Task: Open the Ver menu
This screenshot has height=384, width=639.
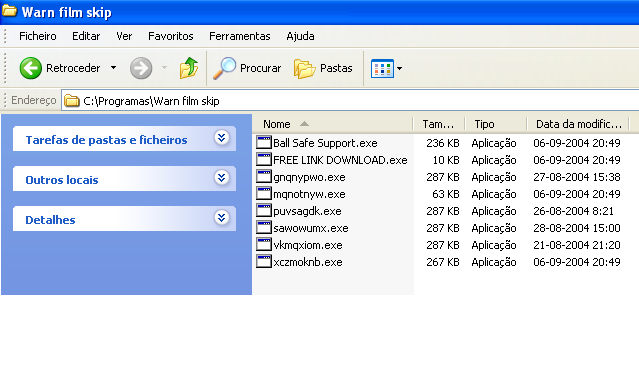Action: coord(124,36)
